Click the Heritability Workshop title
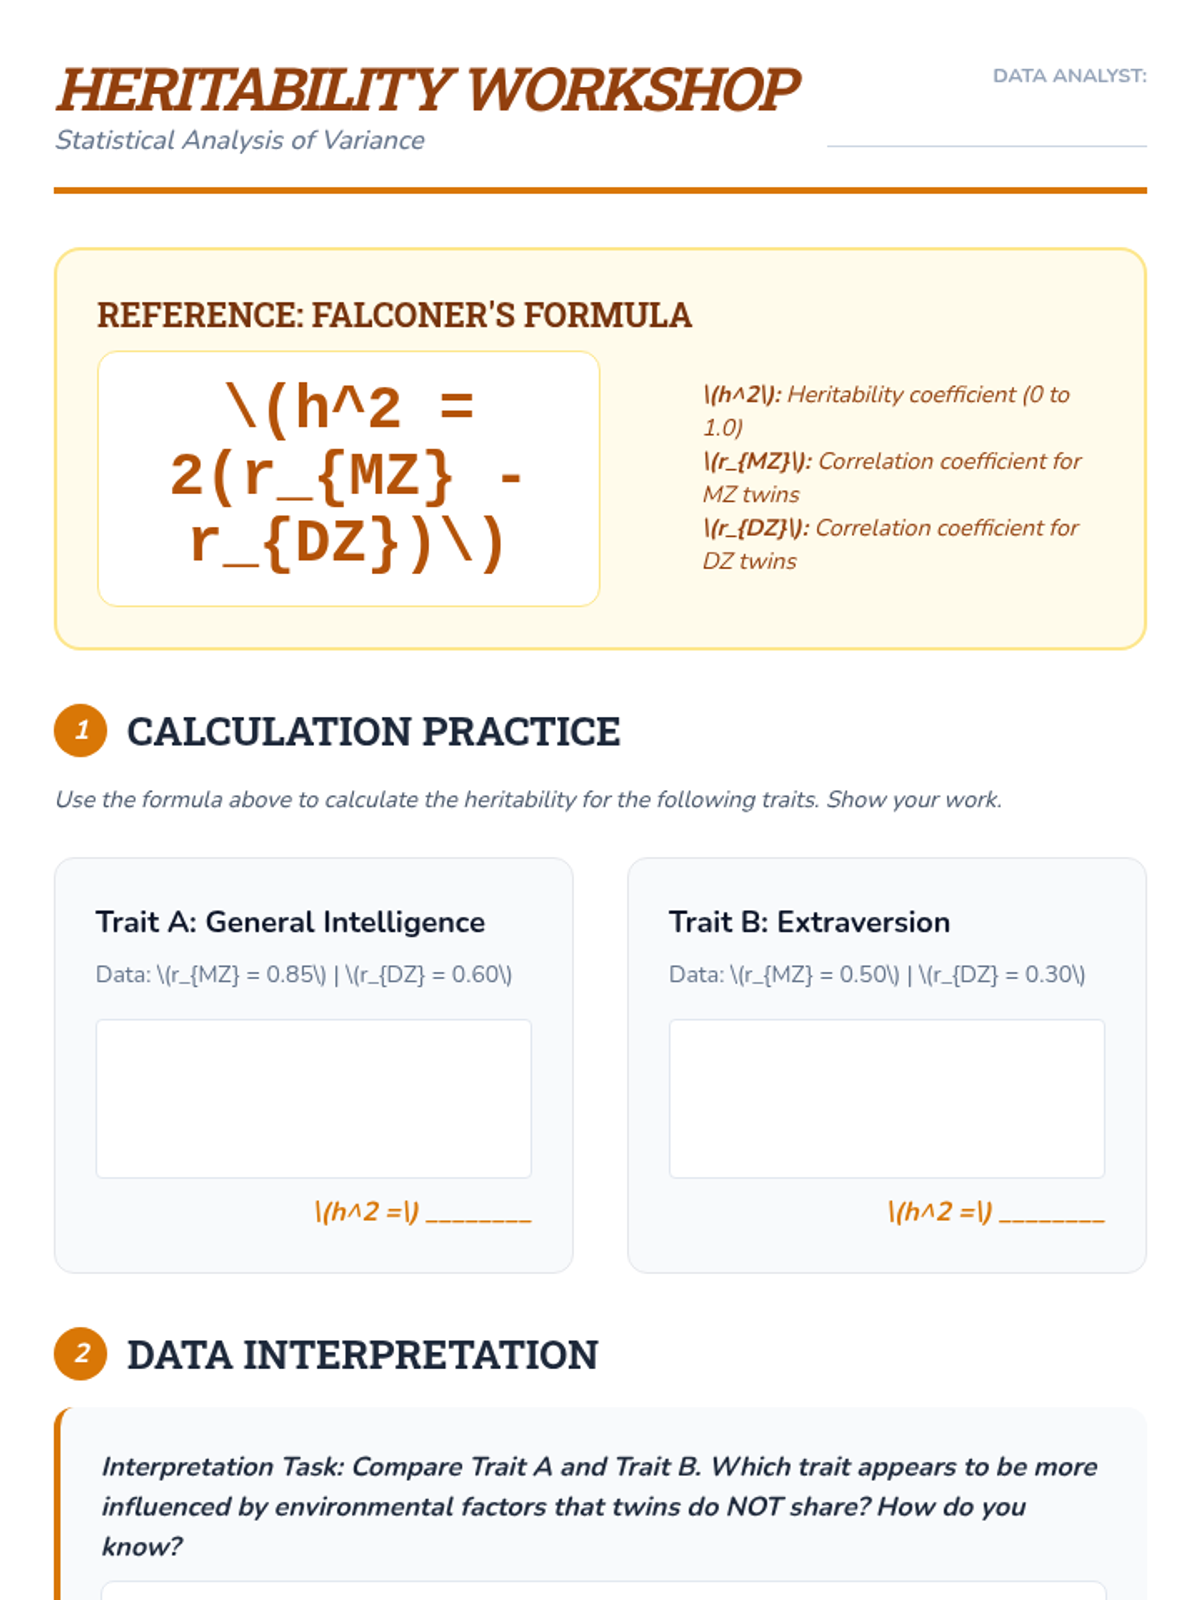 [428, 90]
